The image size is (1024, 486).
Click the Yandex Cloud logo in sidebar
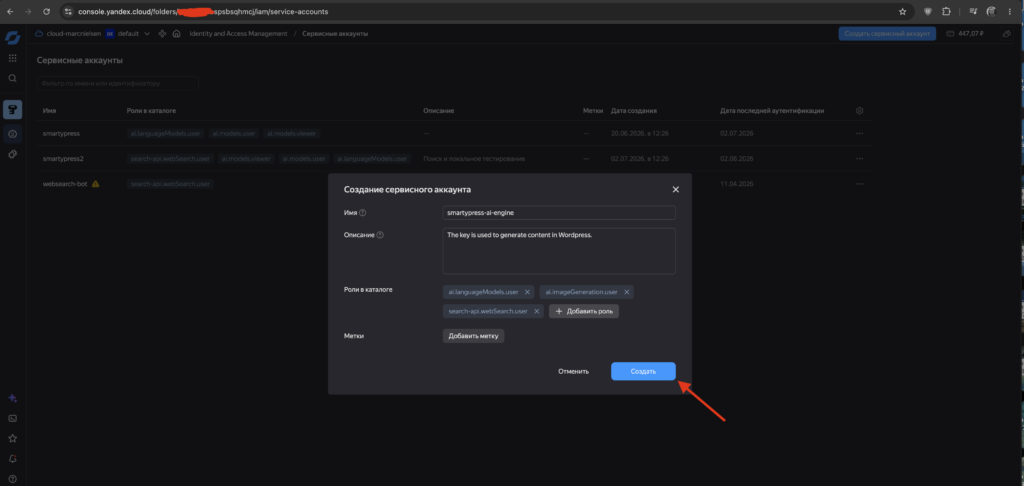[12, 38]
